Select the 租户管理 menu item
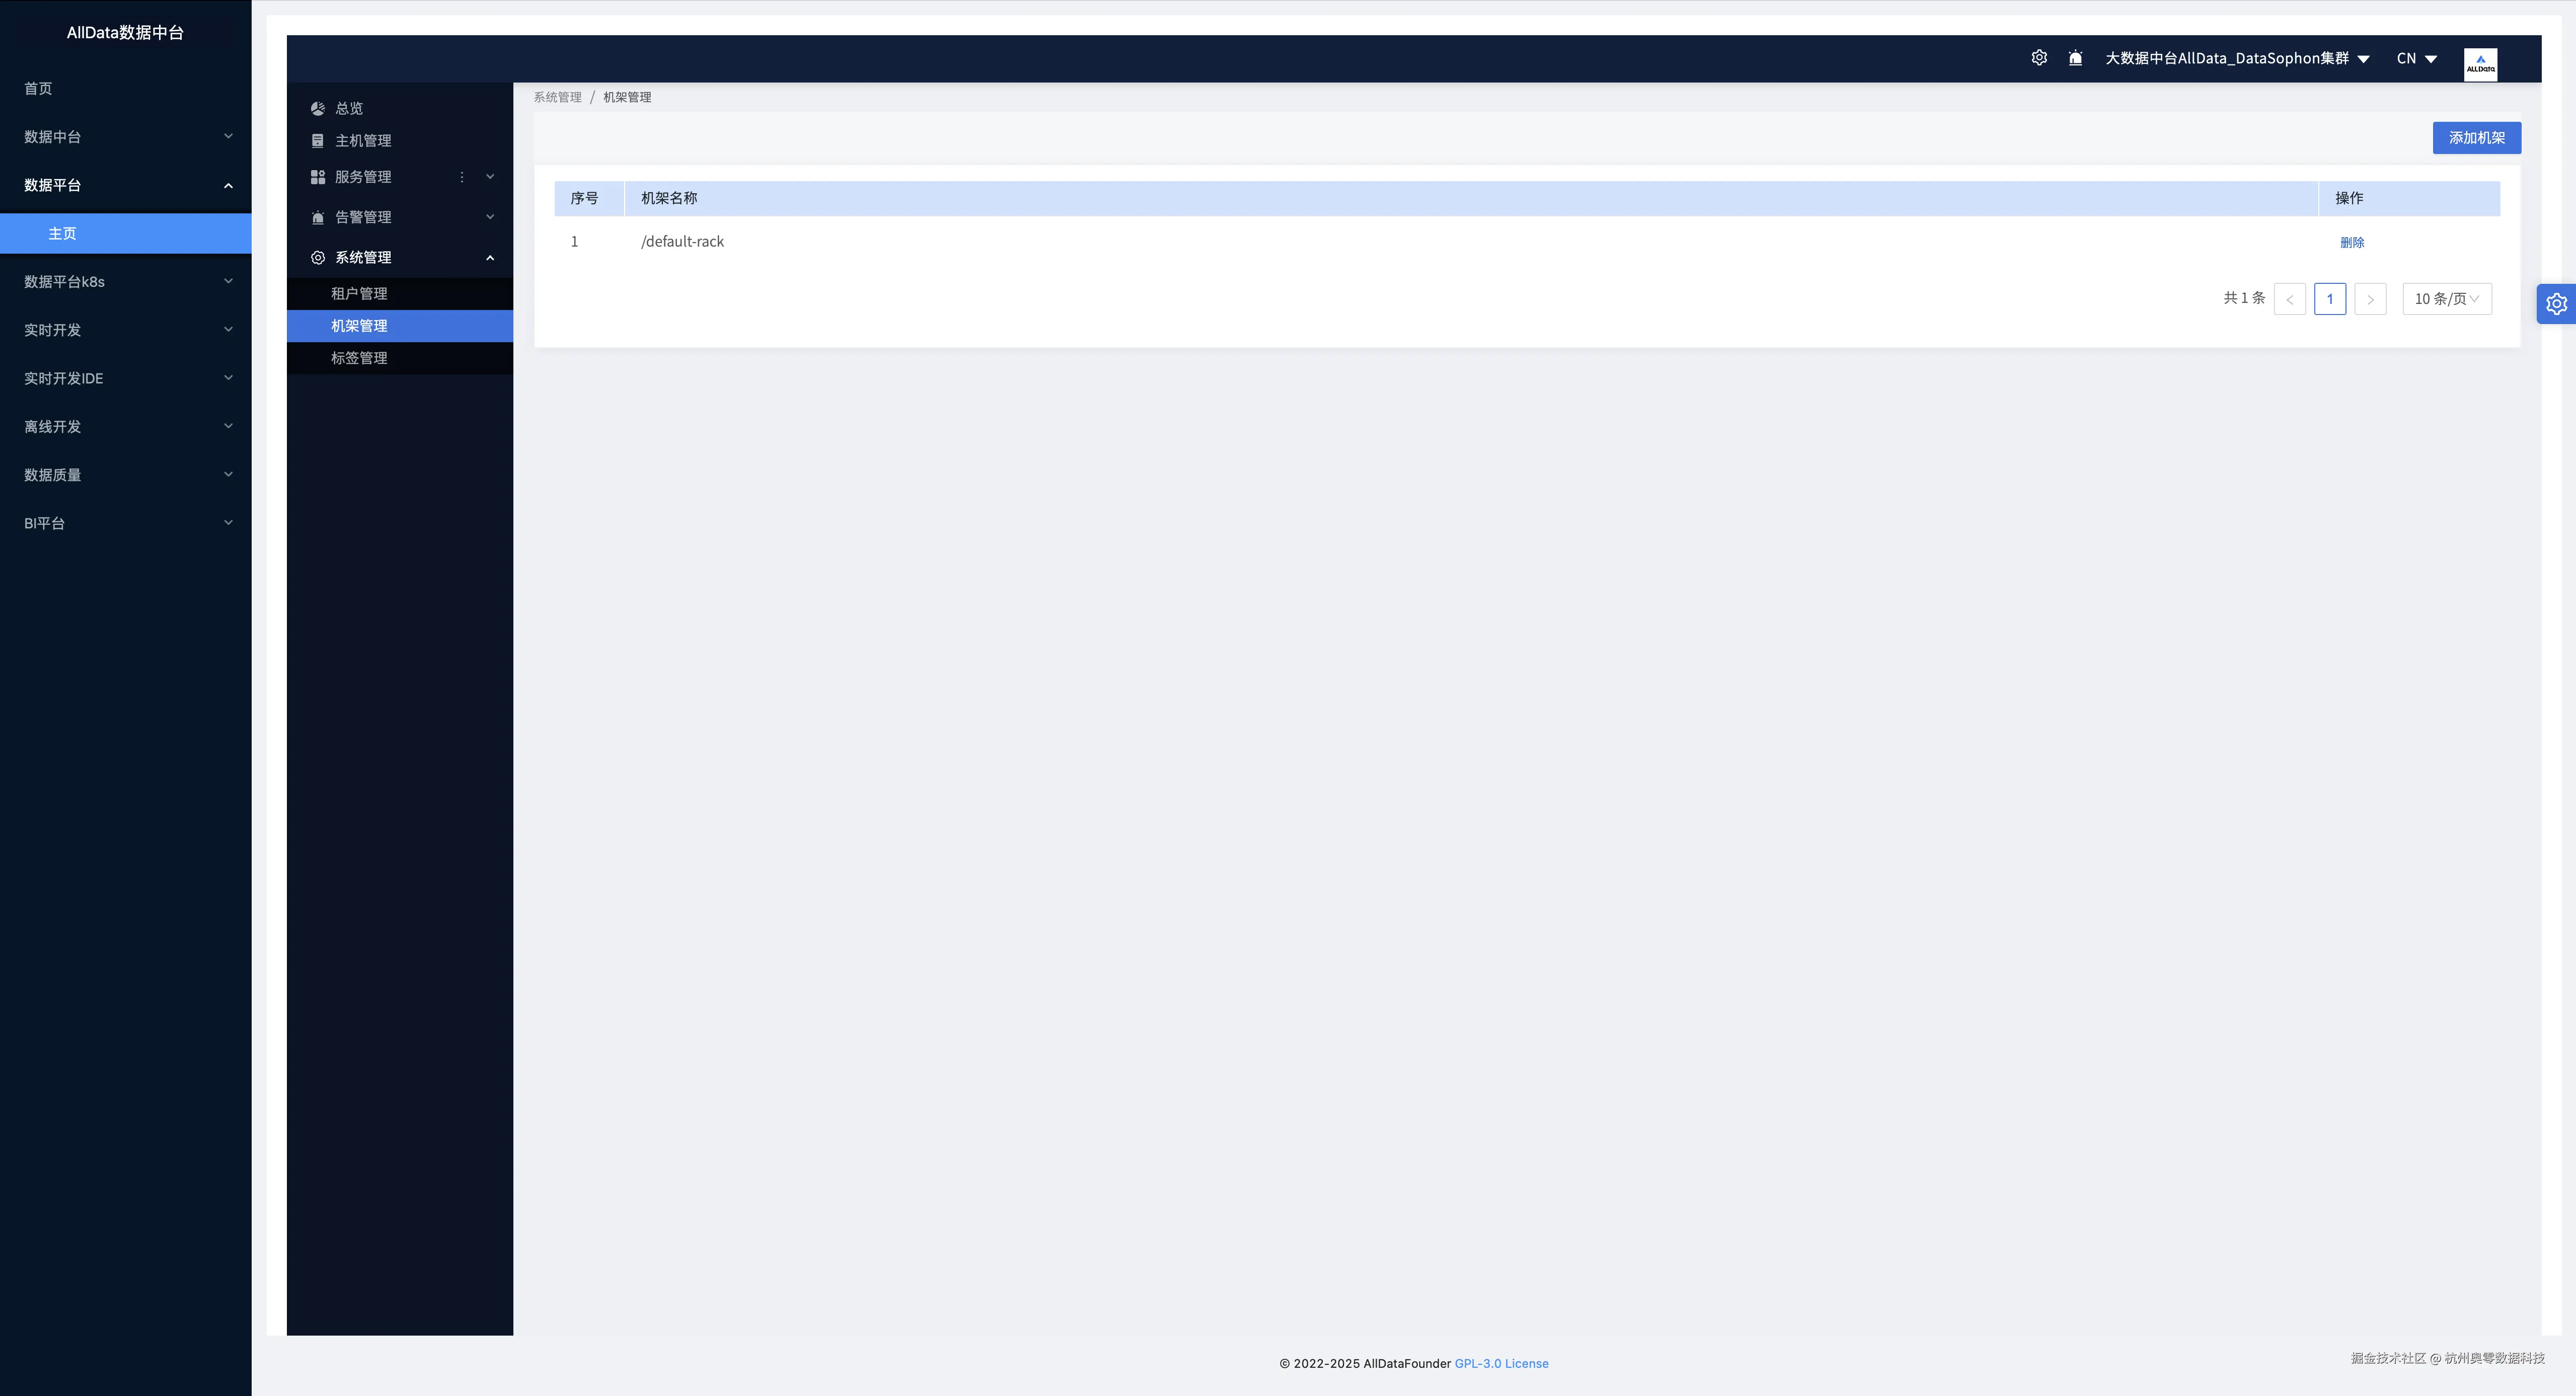The height and width of the screenshot is (1396, 2576). tap(359, 294)
